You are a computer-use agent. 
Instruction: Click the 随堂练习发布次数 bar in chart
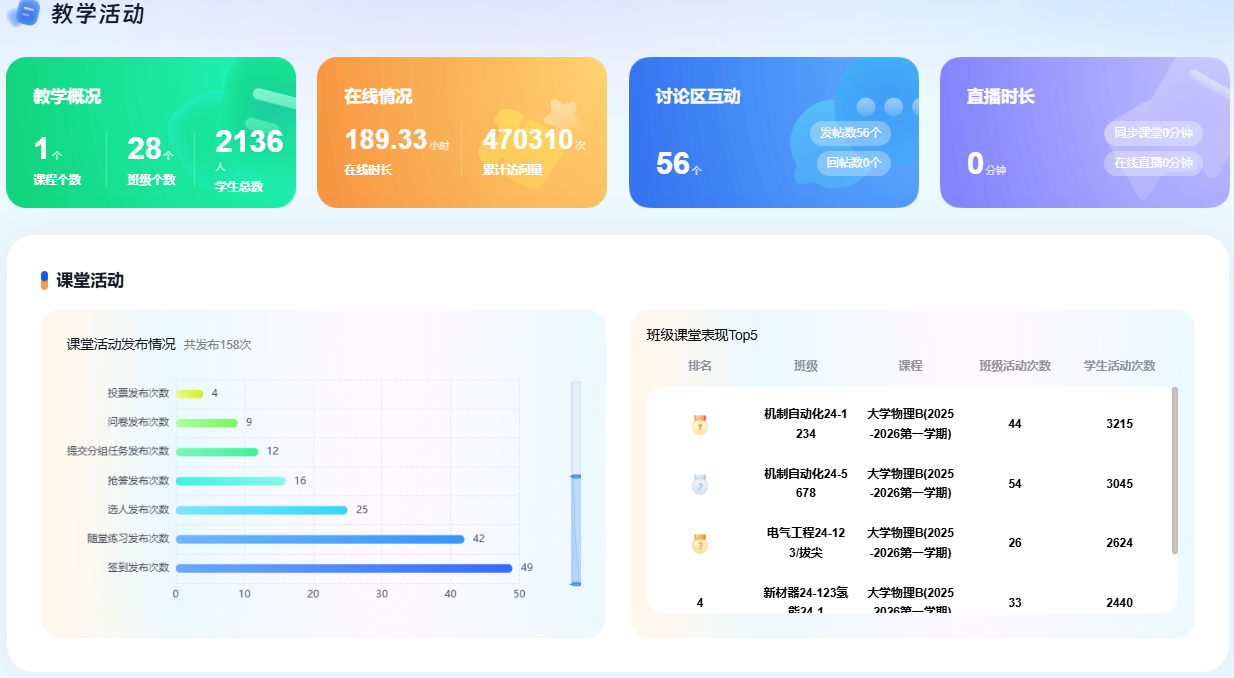[320, 539]
